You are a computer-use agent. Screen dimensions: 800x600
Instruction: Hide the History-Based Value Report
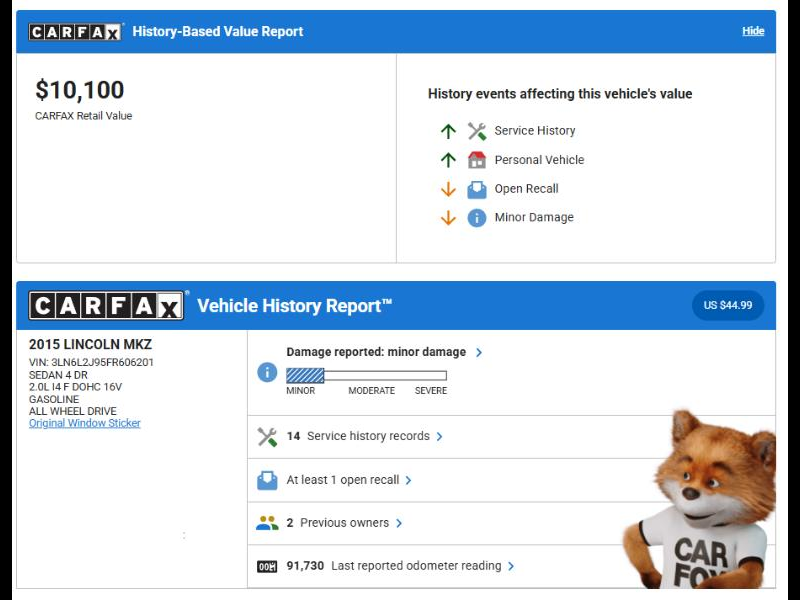(753, 31)
